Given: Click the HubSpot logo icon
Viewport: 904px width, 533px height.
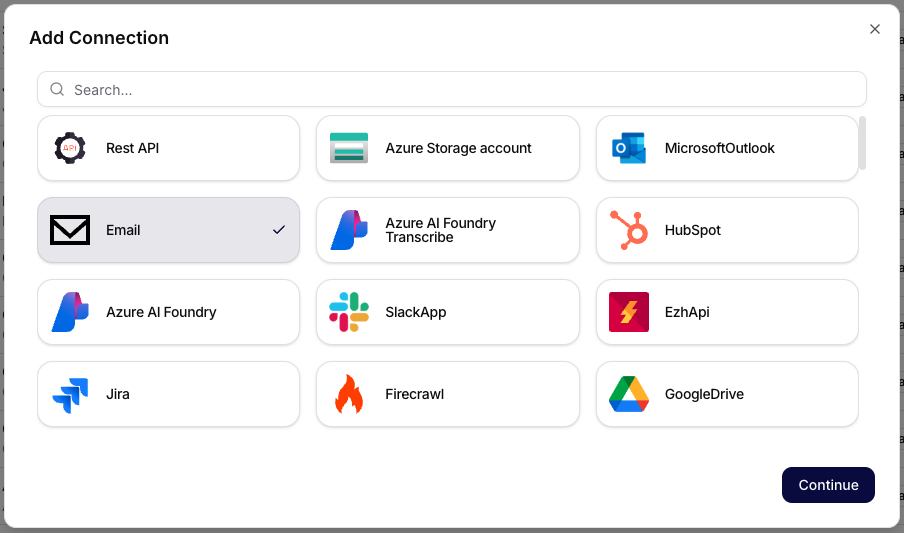Looking at the screenshot, I should pos(629,230).
